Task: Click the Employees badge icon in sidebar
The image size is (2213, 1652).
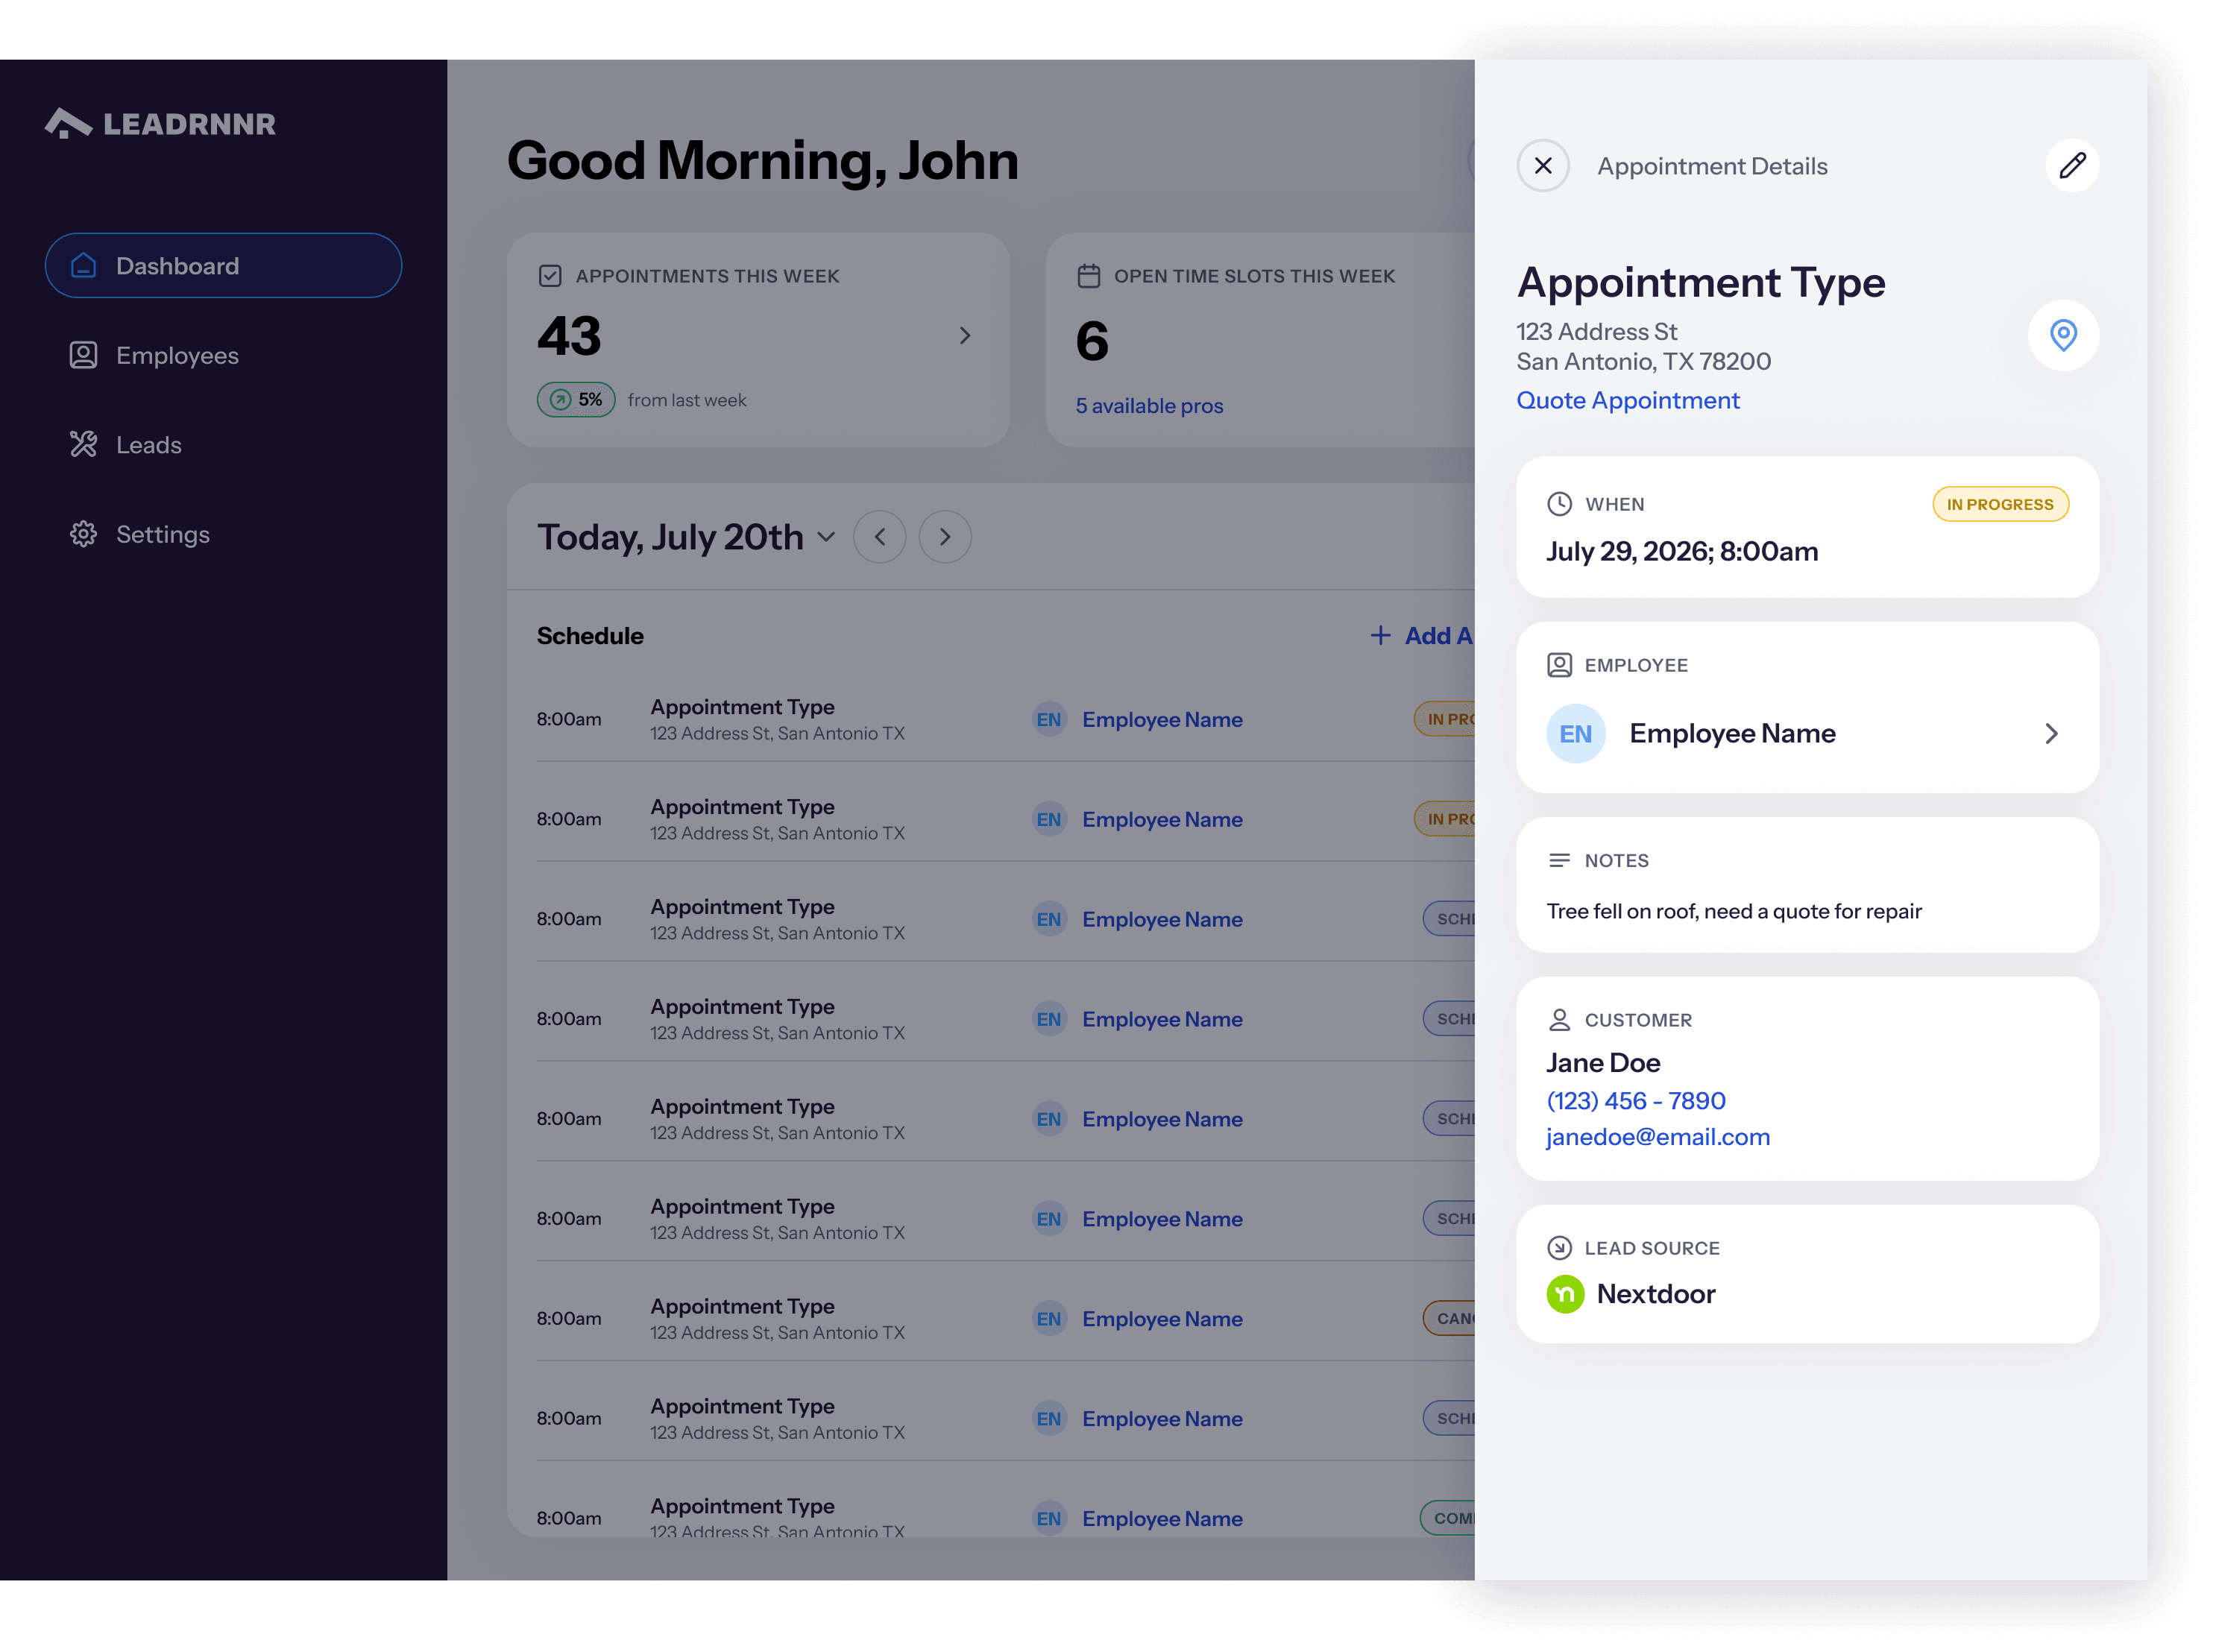Action: 83,355
